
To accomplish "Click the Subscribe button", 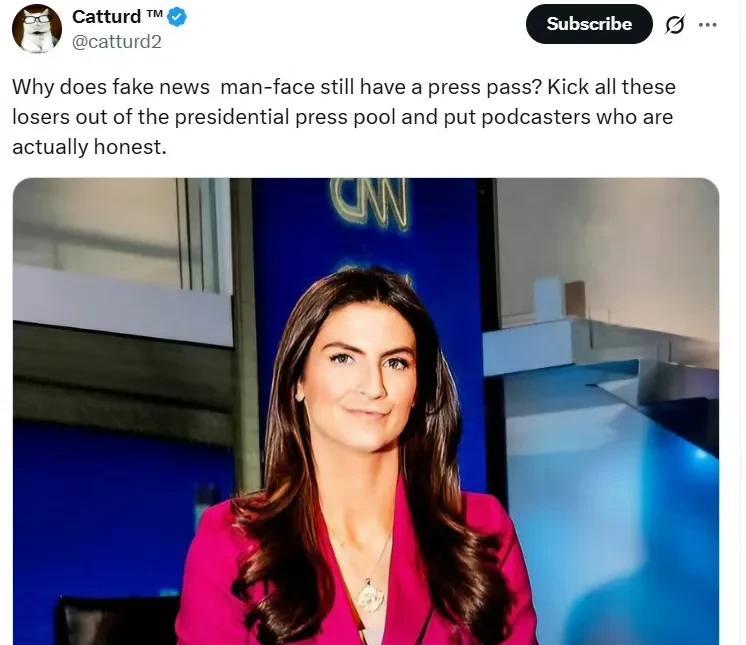I will pyautogui.click(x=589, y=24).
